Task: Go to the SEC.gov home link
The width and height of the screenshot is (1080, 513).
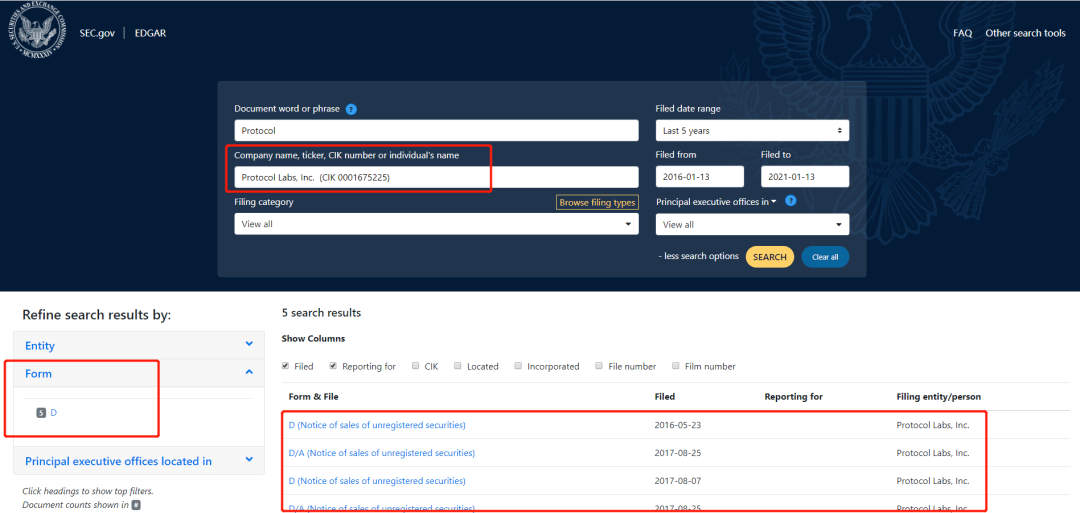Action: [96, 33]
